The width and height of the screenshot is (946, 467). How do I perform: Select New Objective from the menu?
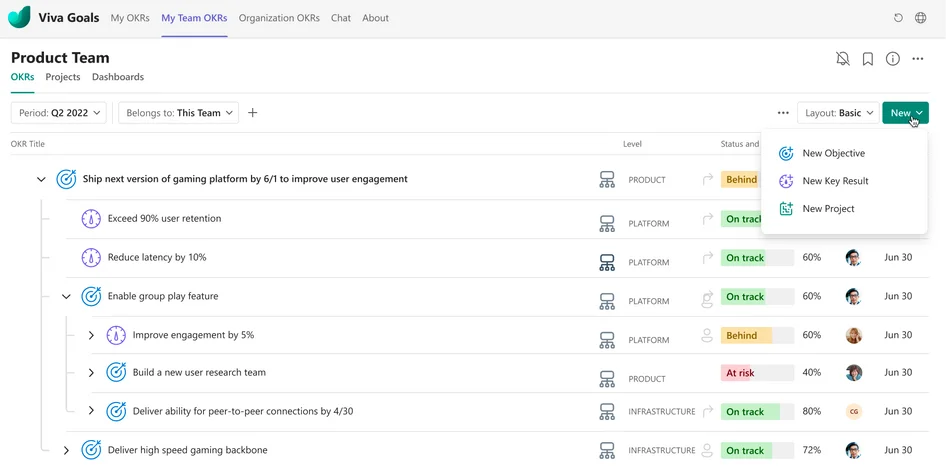tap(833, 154)
